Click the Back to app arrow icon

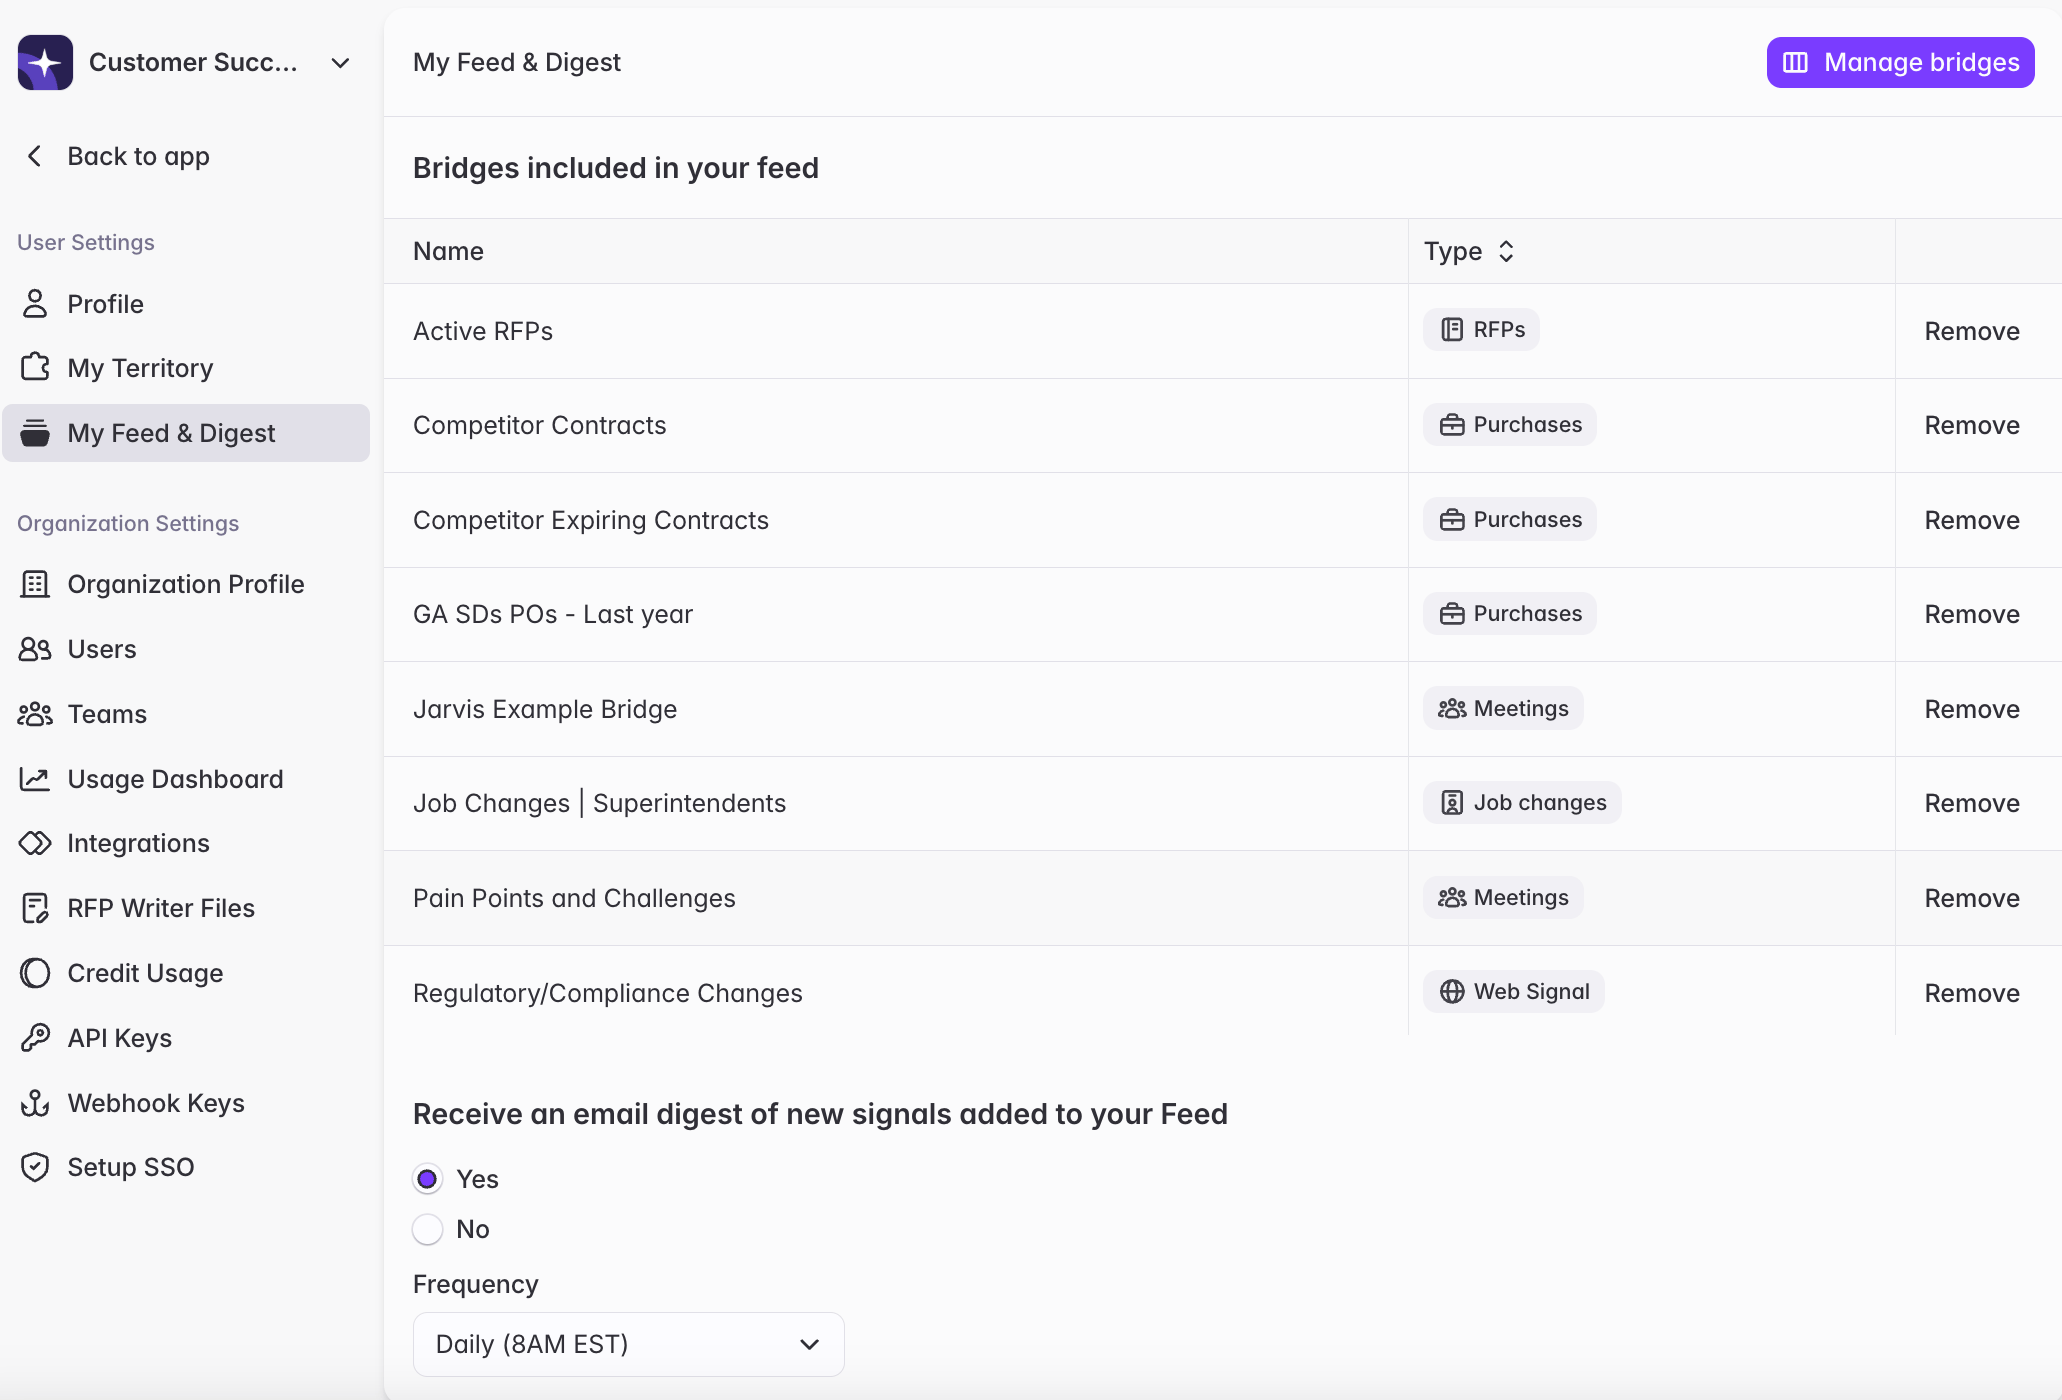[x=34, y=156]
